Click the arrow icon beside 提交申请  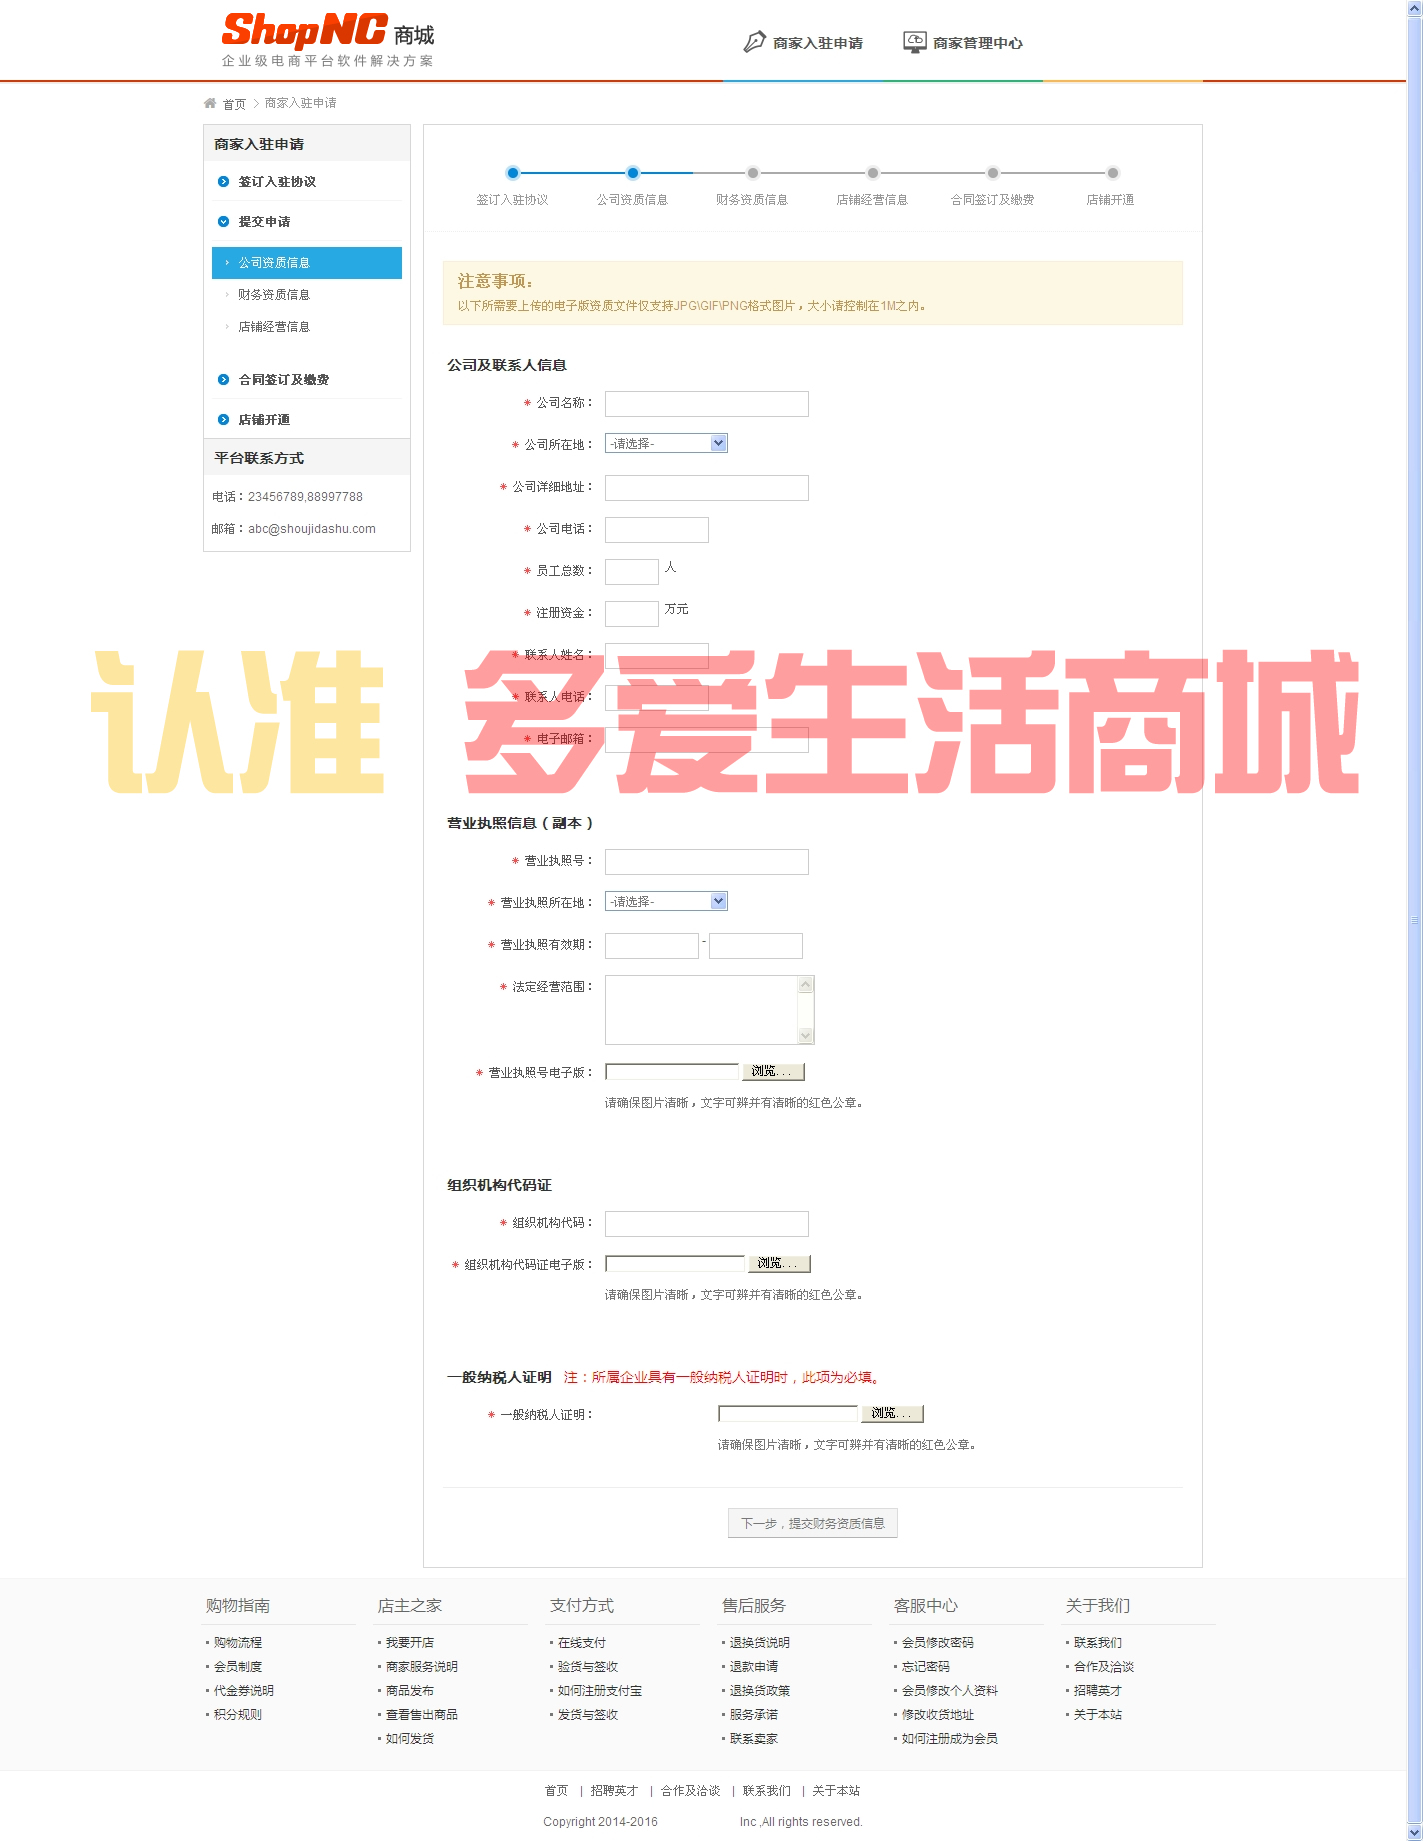223,222
